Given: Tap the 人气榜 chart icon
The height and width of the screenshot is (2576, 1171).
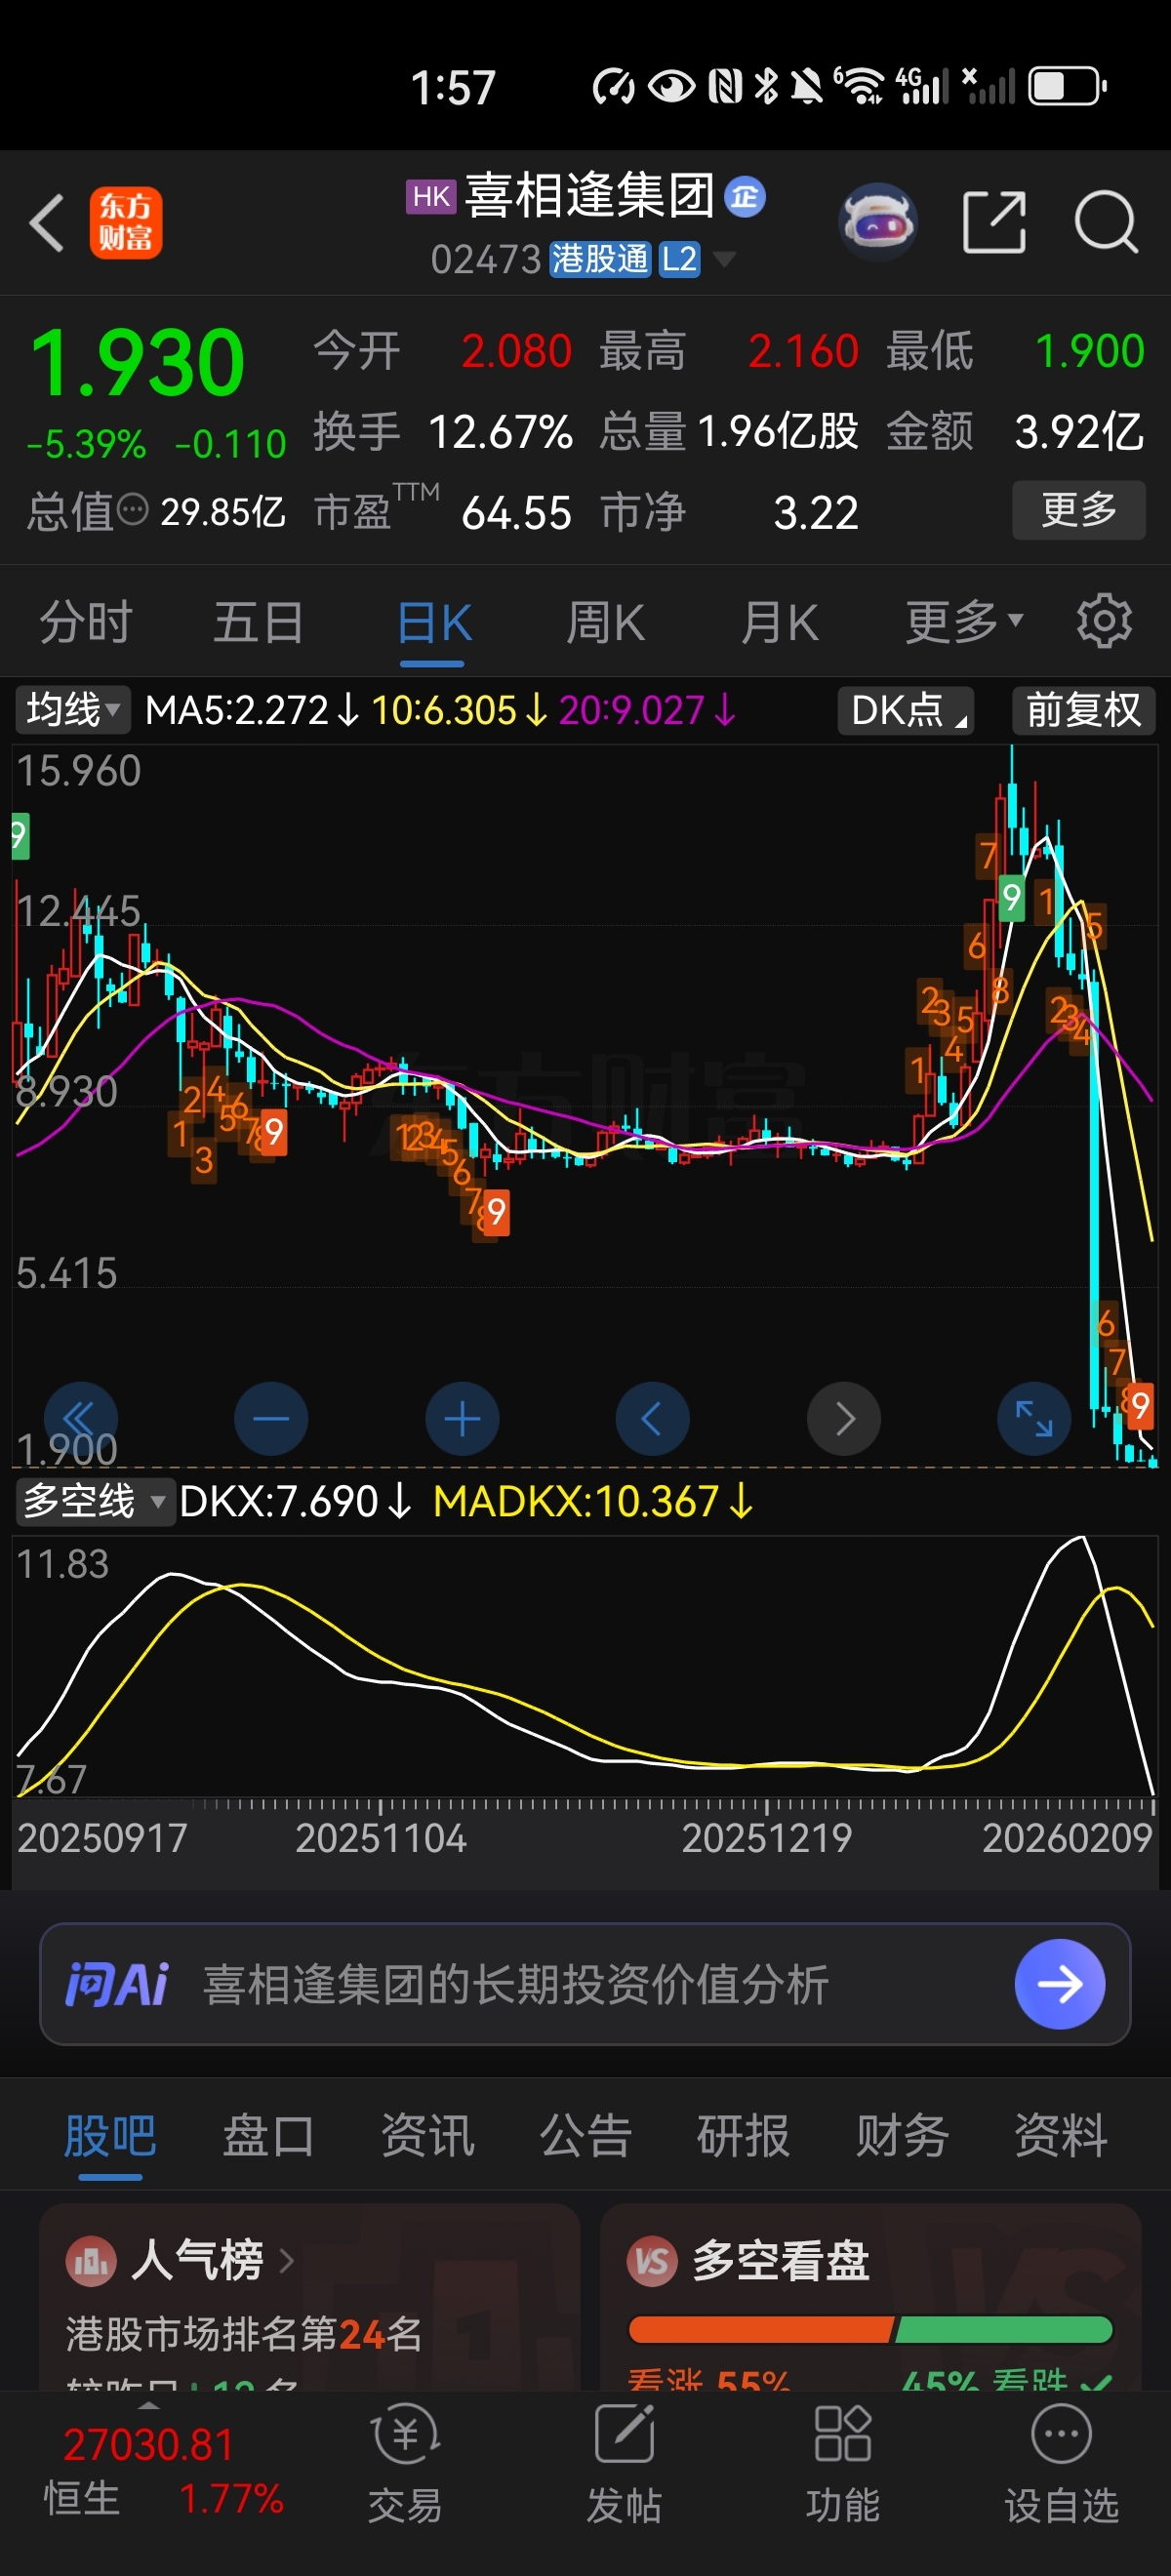Looking at the screenshot, I should (x=91, y=2260).
